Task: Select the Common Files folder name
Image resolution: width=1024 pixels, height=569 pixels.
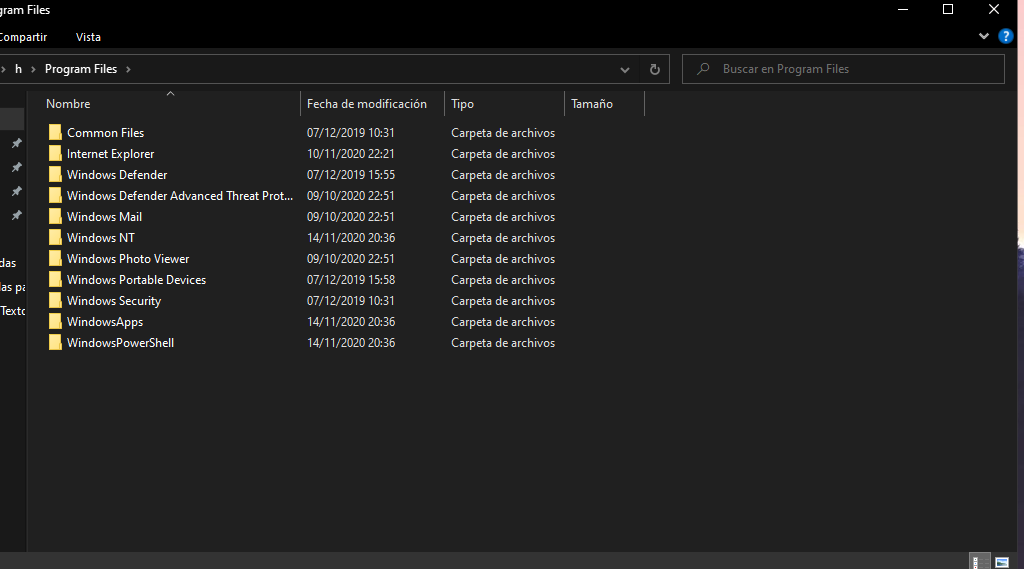Action: coord(105,133)
